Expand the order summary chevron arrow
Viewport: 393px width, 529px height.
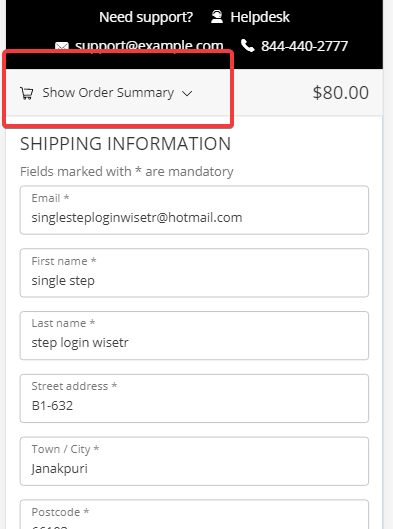(187, 93)
